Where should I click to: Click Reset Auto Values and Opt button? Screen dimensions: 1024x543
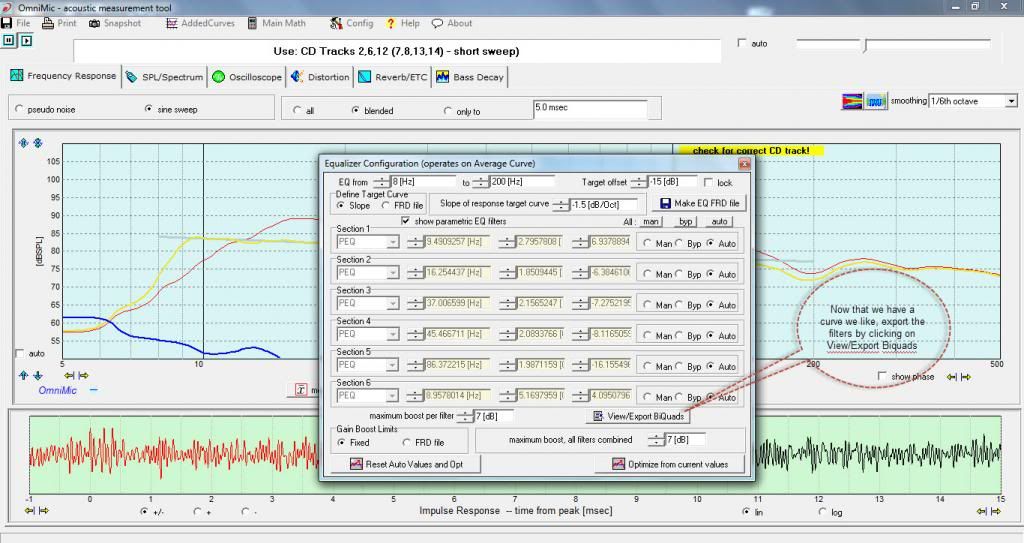pos(406,464)
